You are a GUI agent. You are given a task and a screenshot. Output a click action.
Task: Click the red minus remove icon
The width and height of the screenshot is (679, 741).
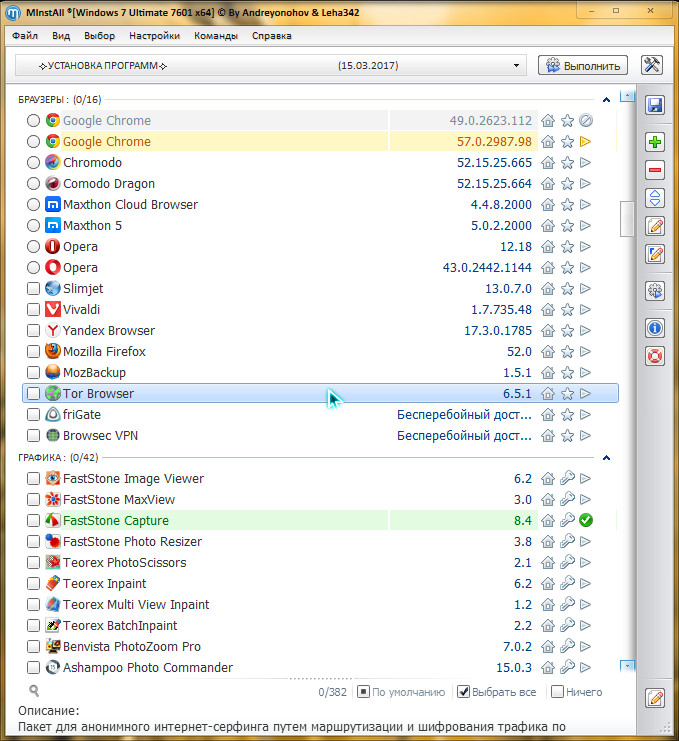pyautogui.click(x=655, y=170)
